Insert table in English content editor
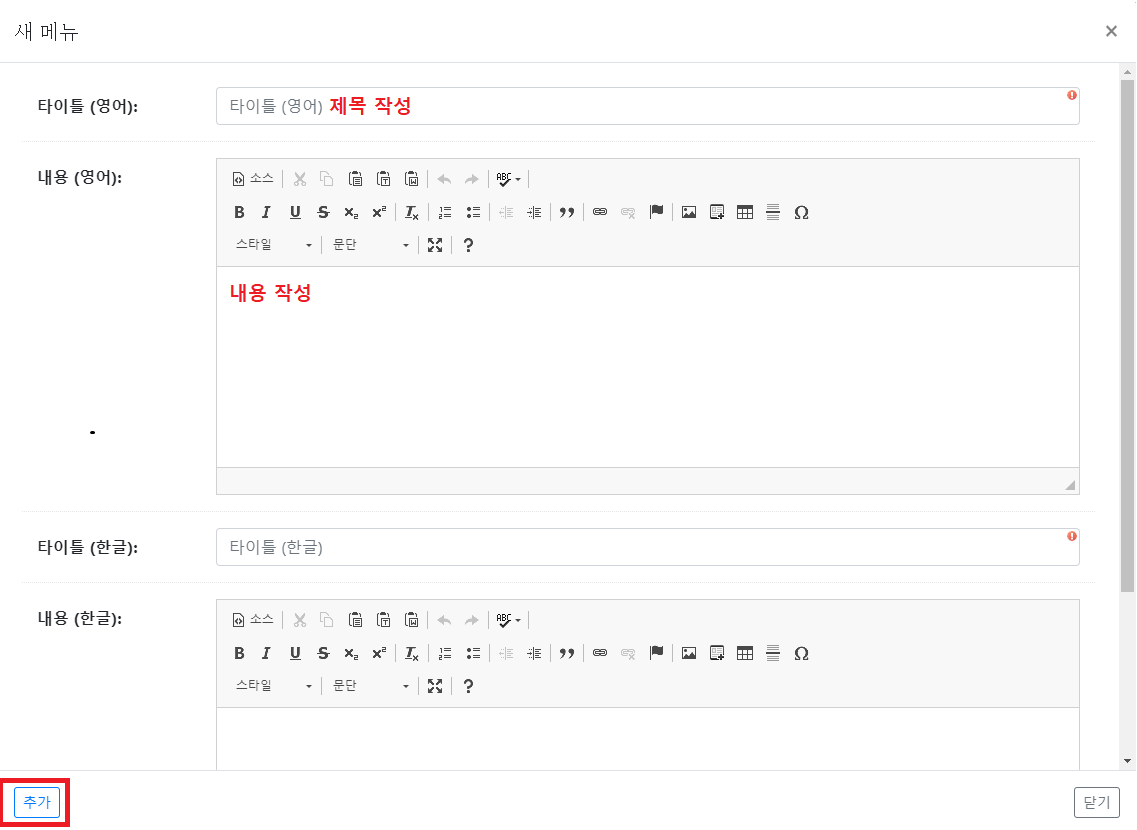 [745, 212]
